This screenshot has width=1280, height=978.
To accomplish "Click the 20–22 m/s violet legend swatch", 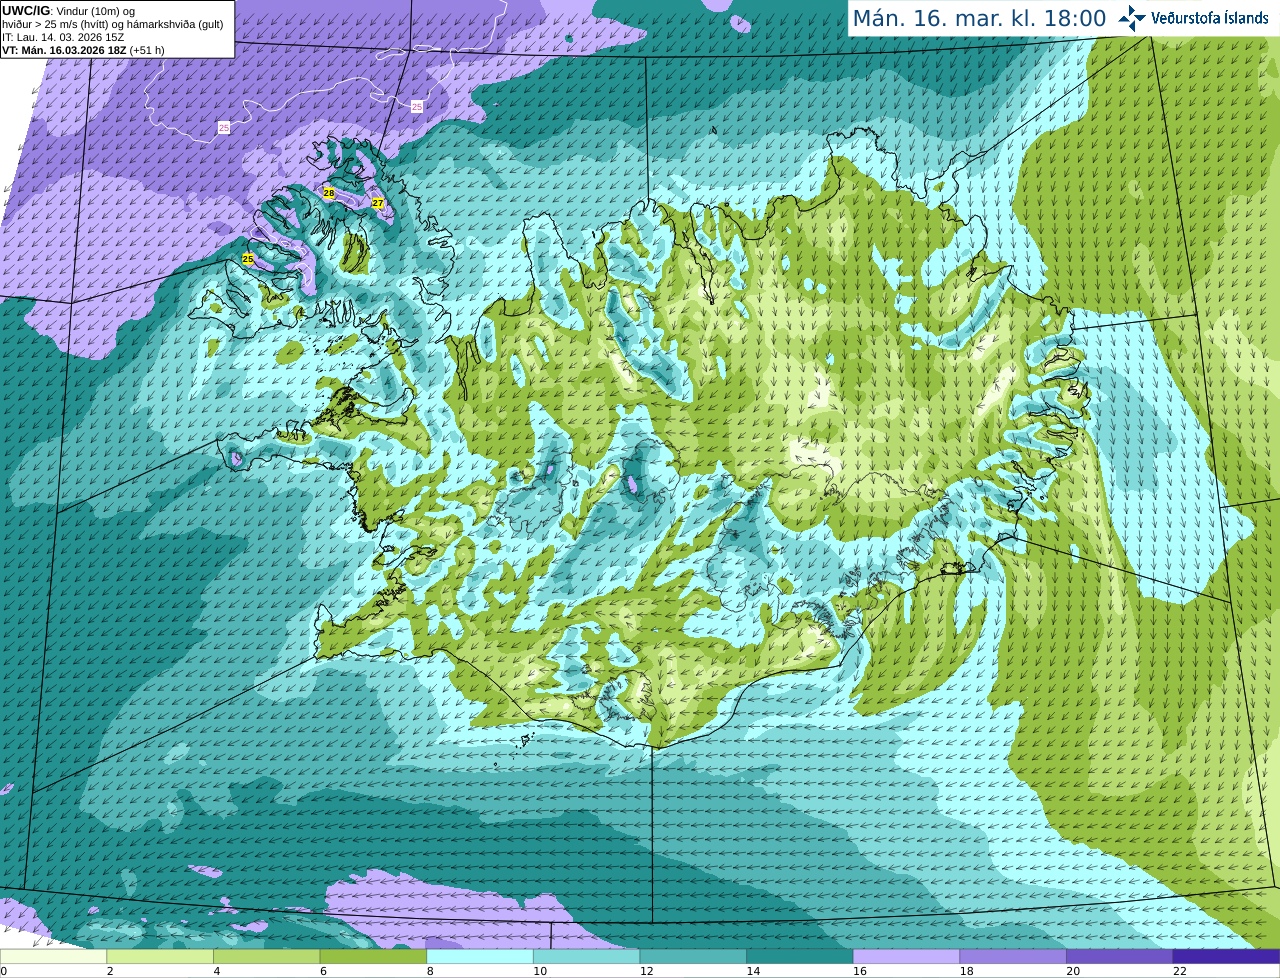I will (x=1120, y=956).
